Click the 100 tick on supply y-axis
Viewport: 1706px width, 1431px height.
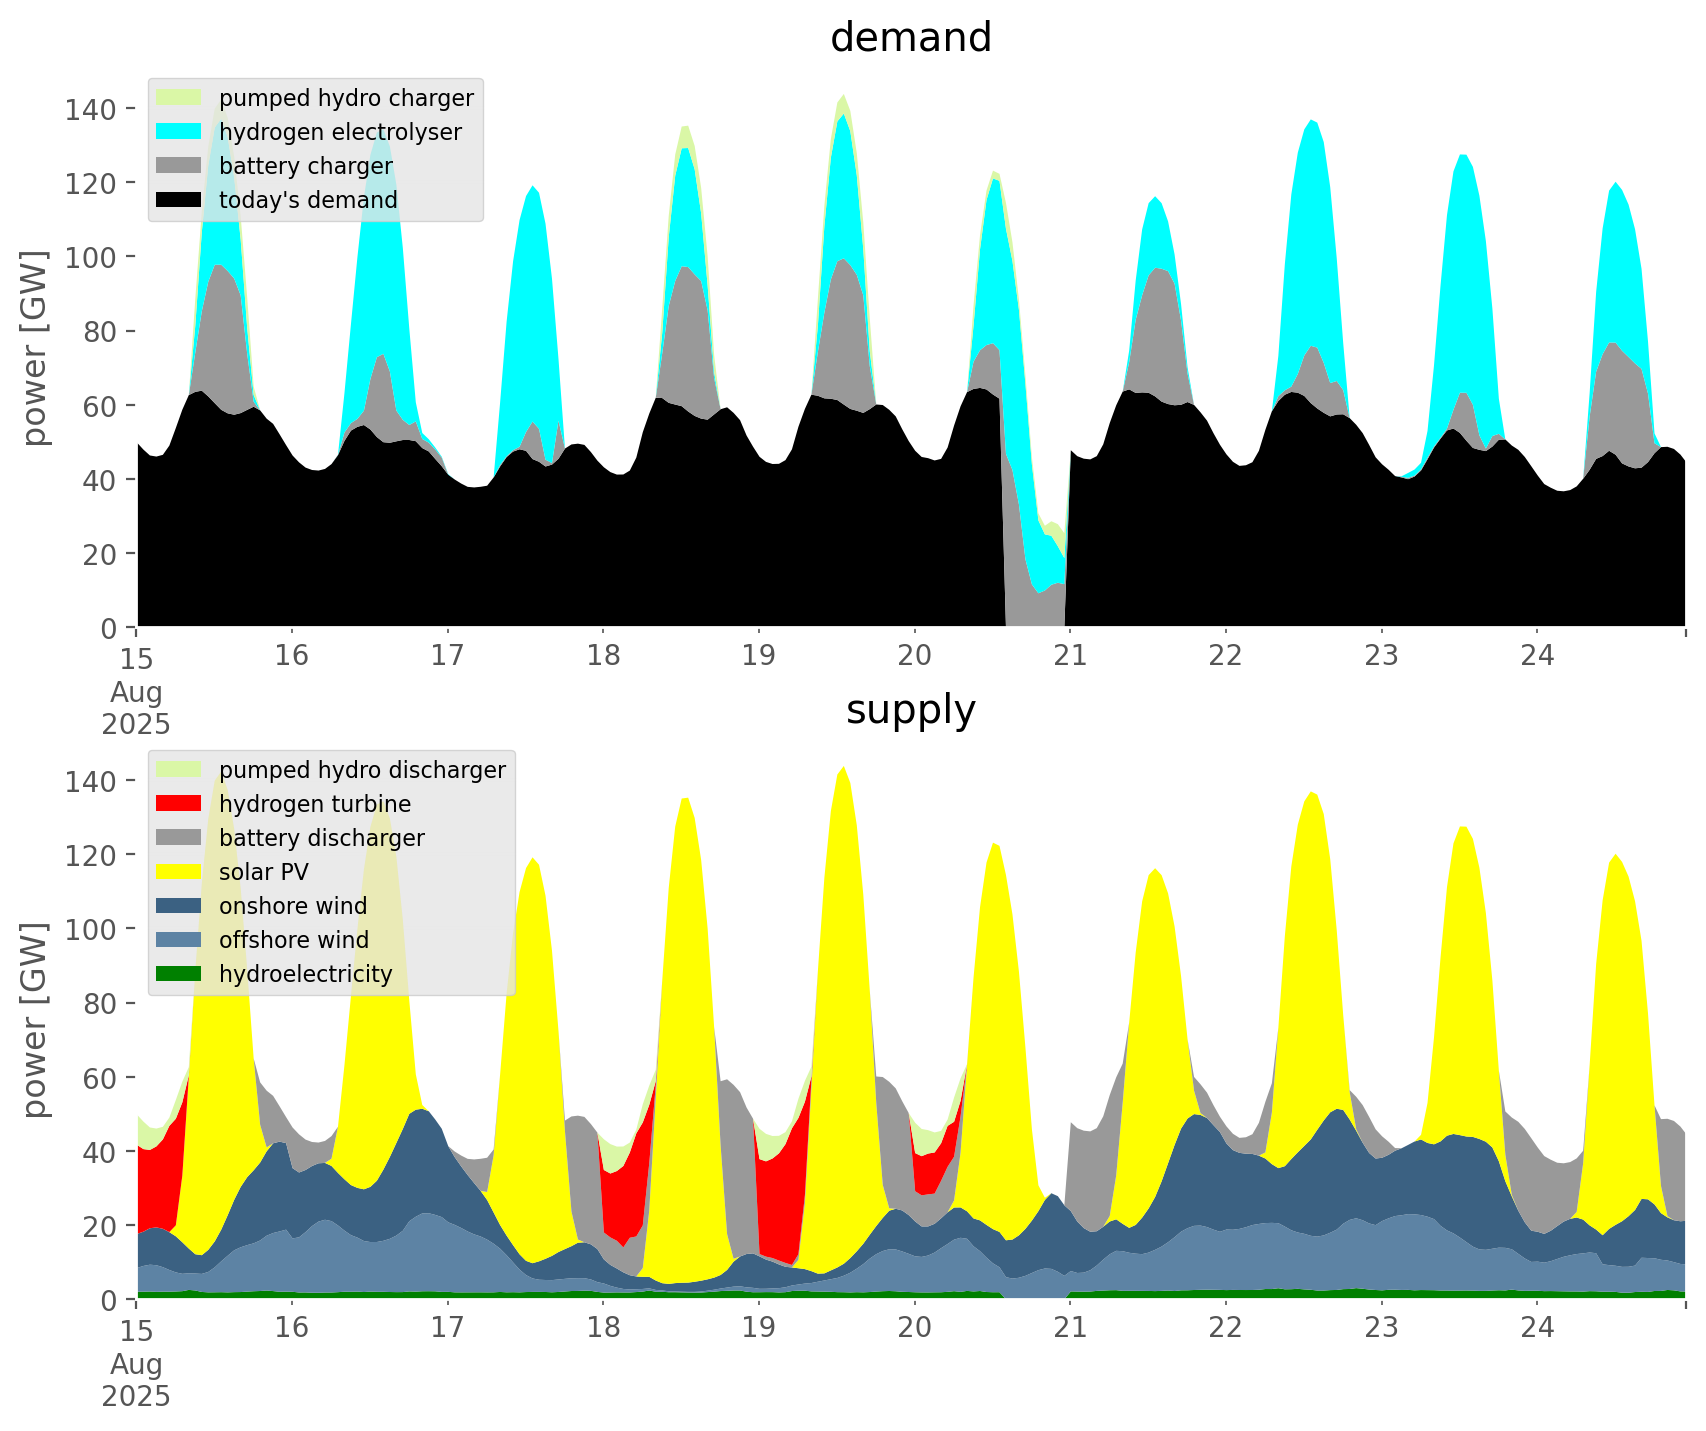(x=90, y=929)
